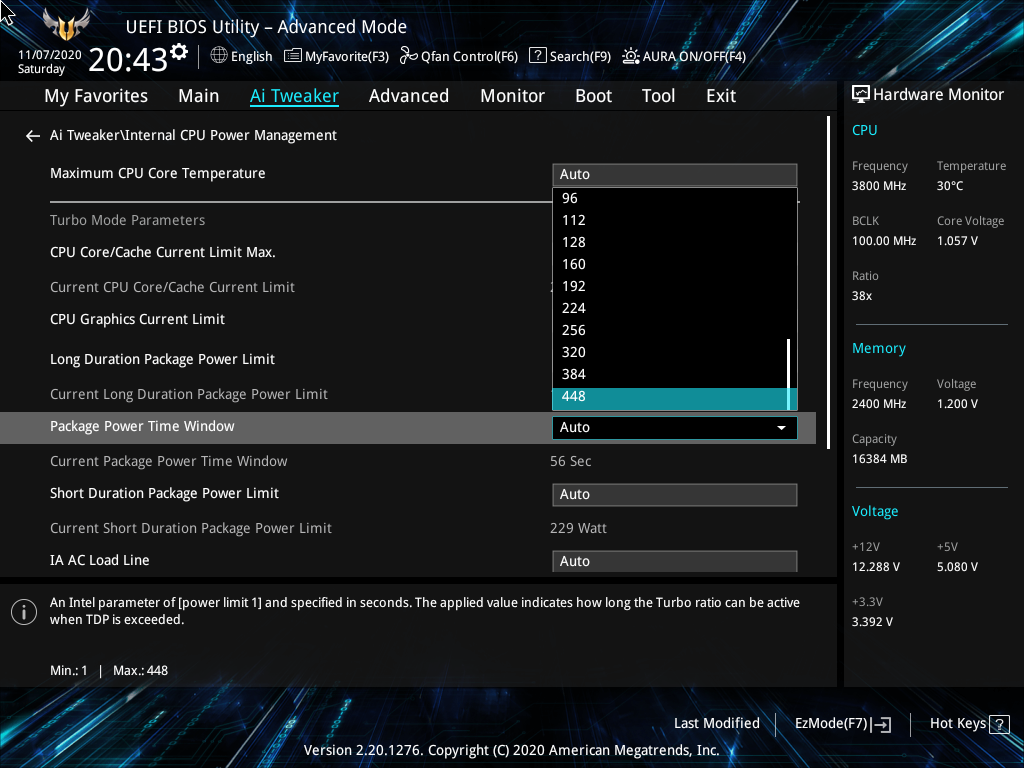The image size is (1024, 768).
Task: Click the 229 Watt value
Action: (578, 528)
